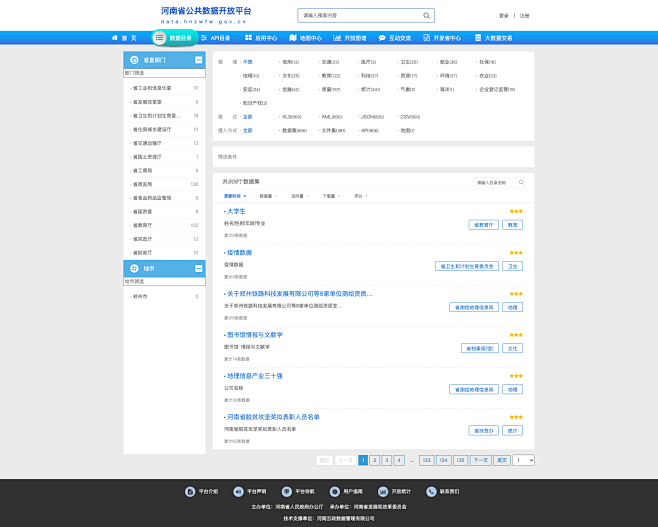The width and height of the screenshot is (658, 527).
Task: Click the 登录 link at top right
Action: pyautogui.click(x=504, y=16)
